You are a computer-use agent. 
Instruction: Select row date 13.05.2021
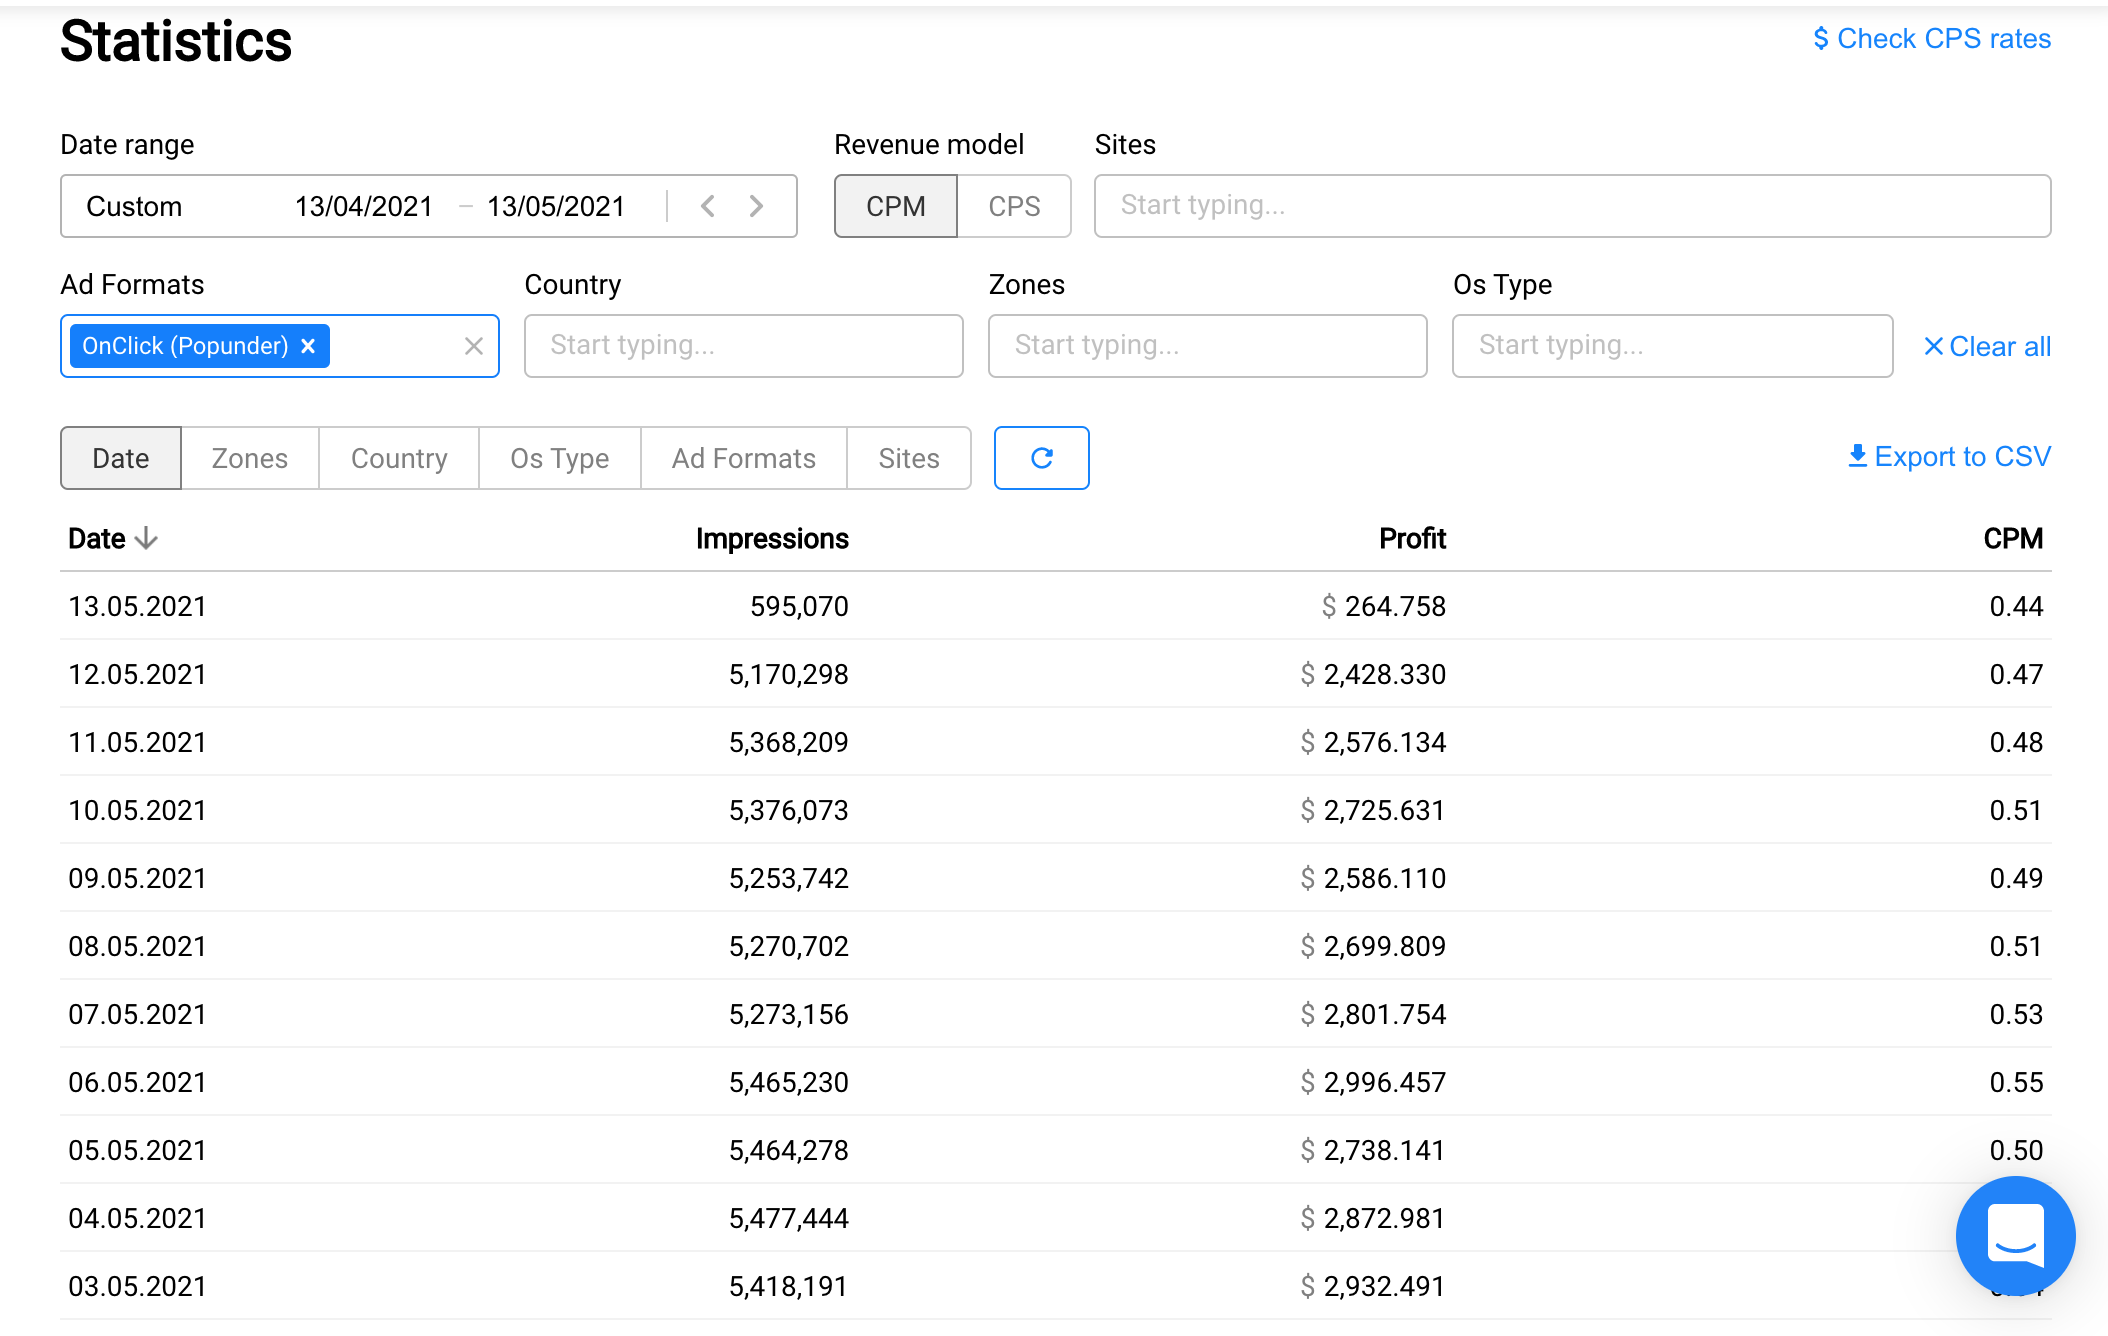pos(137,607)
